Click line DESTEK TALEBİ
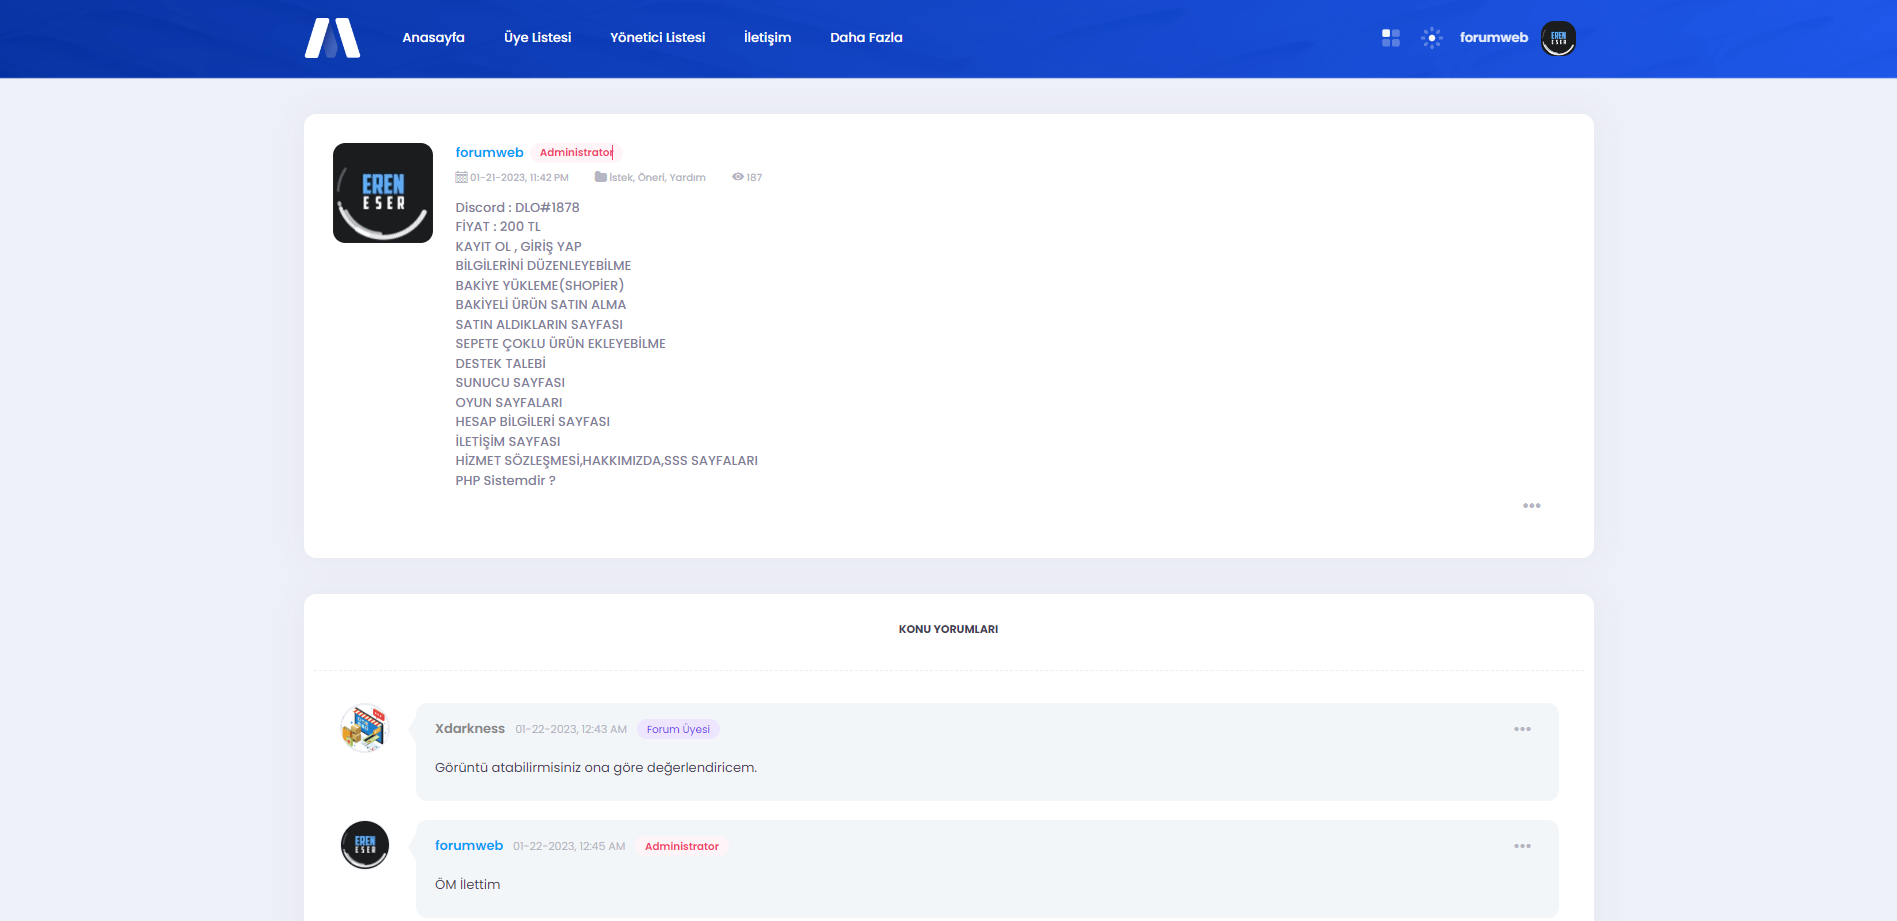The image size is (1897, 921). [x=500, y=364]
